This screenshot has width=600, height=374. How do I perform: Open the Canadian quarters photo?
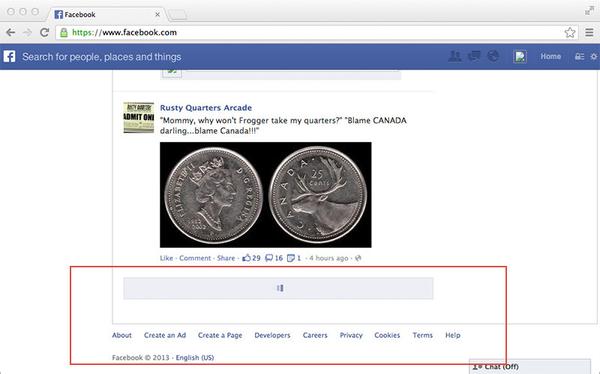tap(266, 195)
